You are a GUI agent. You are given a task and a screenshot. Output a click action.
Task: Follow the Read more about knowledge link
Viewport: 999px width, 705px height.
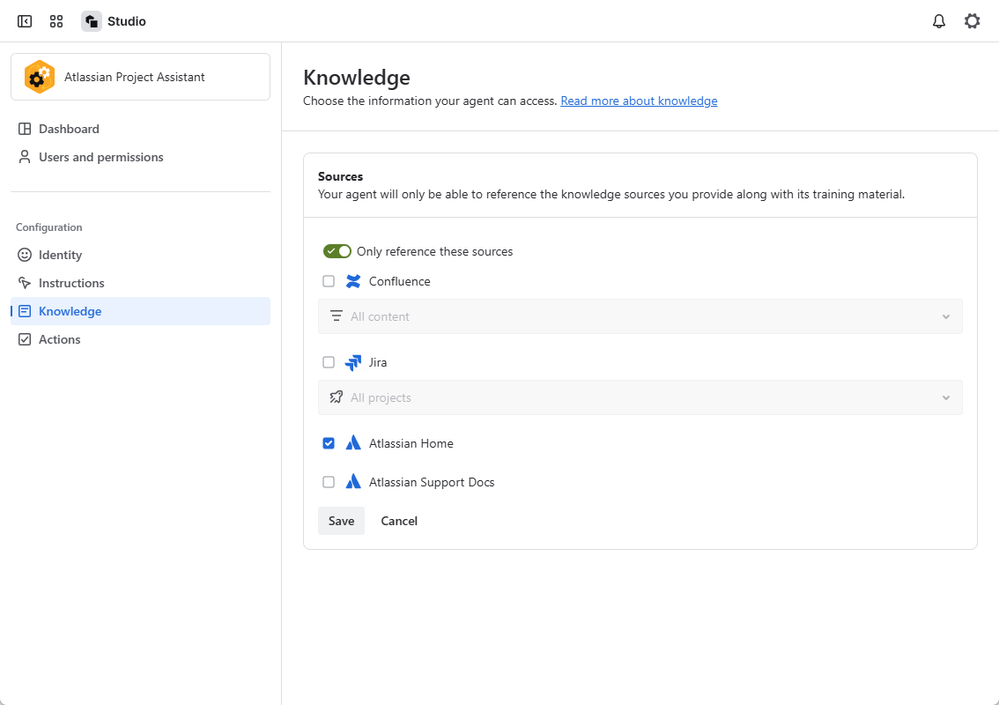point(639,101)
